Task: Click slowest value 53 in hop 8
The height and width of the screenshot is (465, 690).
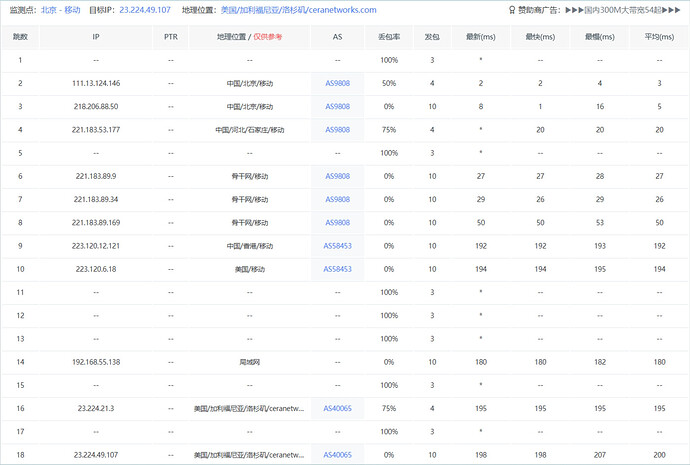Action: click(600, 223)
